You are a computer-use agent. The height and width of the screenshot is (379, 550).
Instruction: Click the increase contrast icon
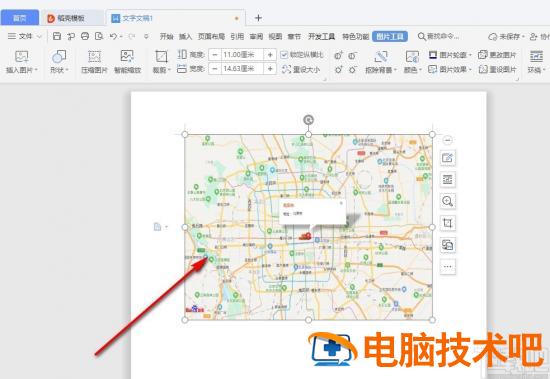[x=338, y=55]
